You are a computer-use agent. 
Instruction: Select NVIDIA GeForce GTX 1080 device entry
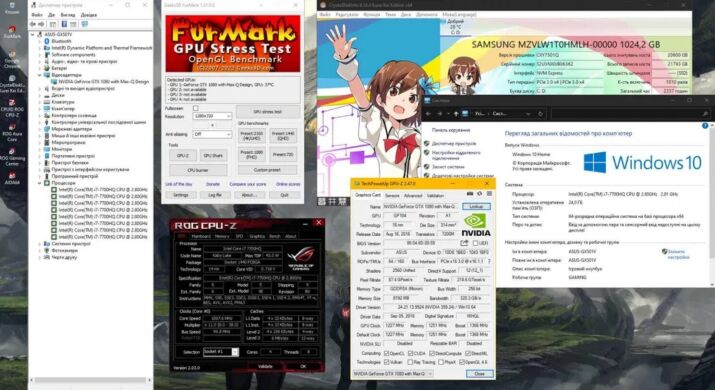click(104, 82)
